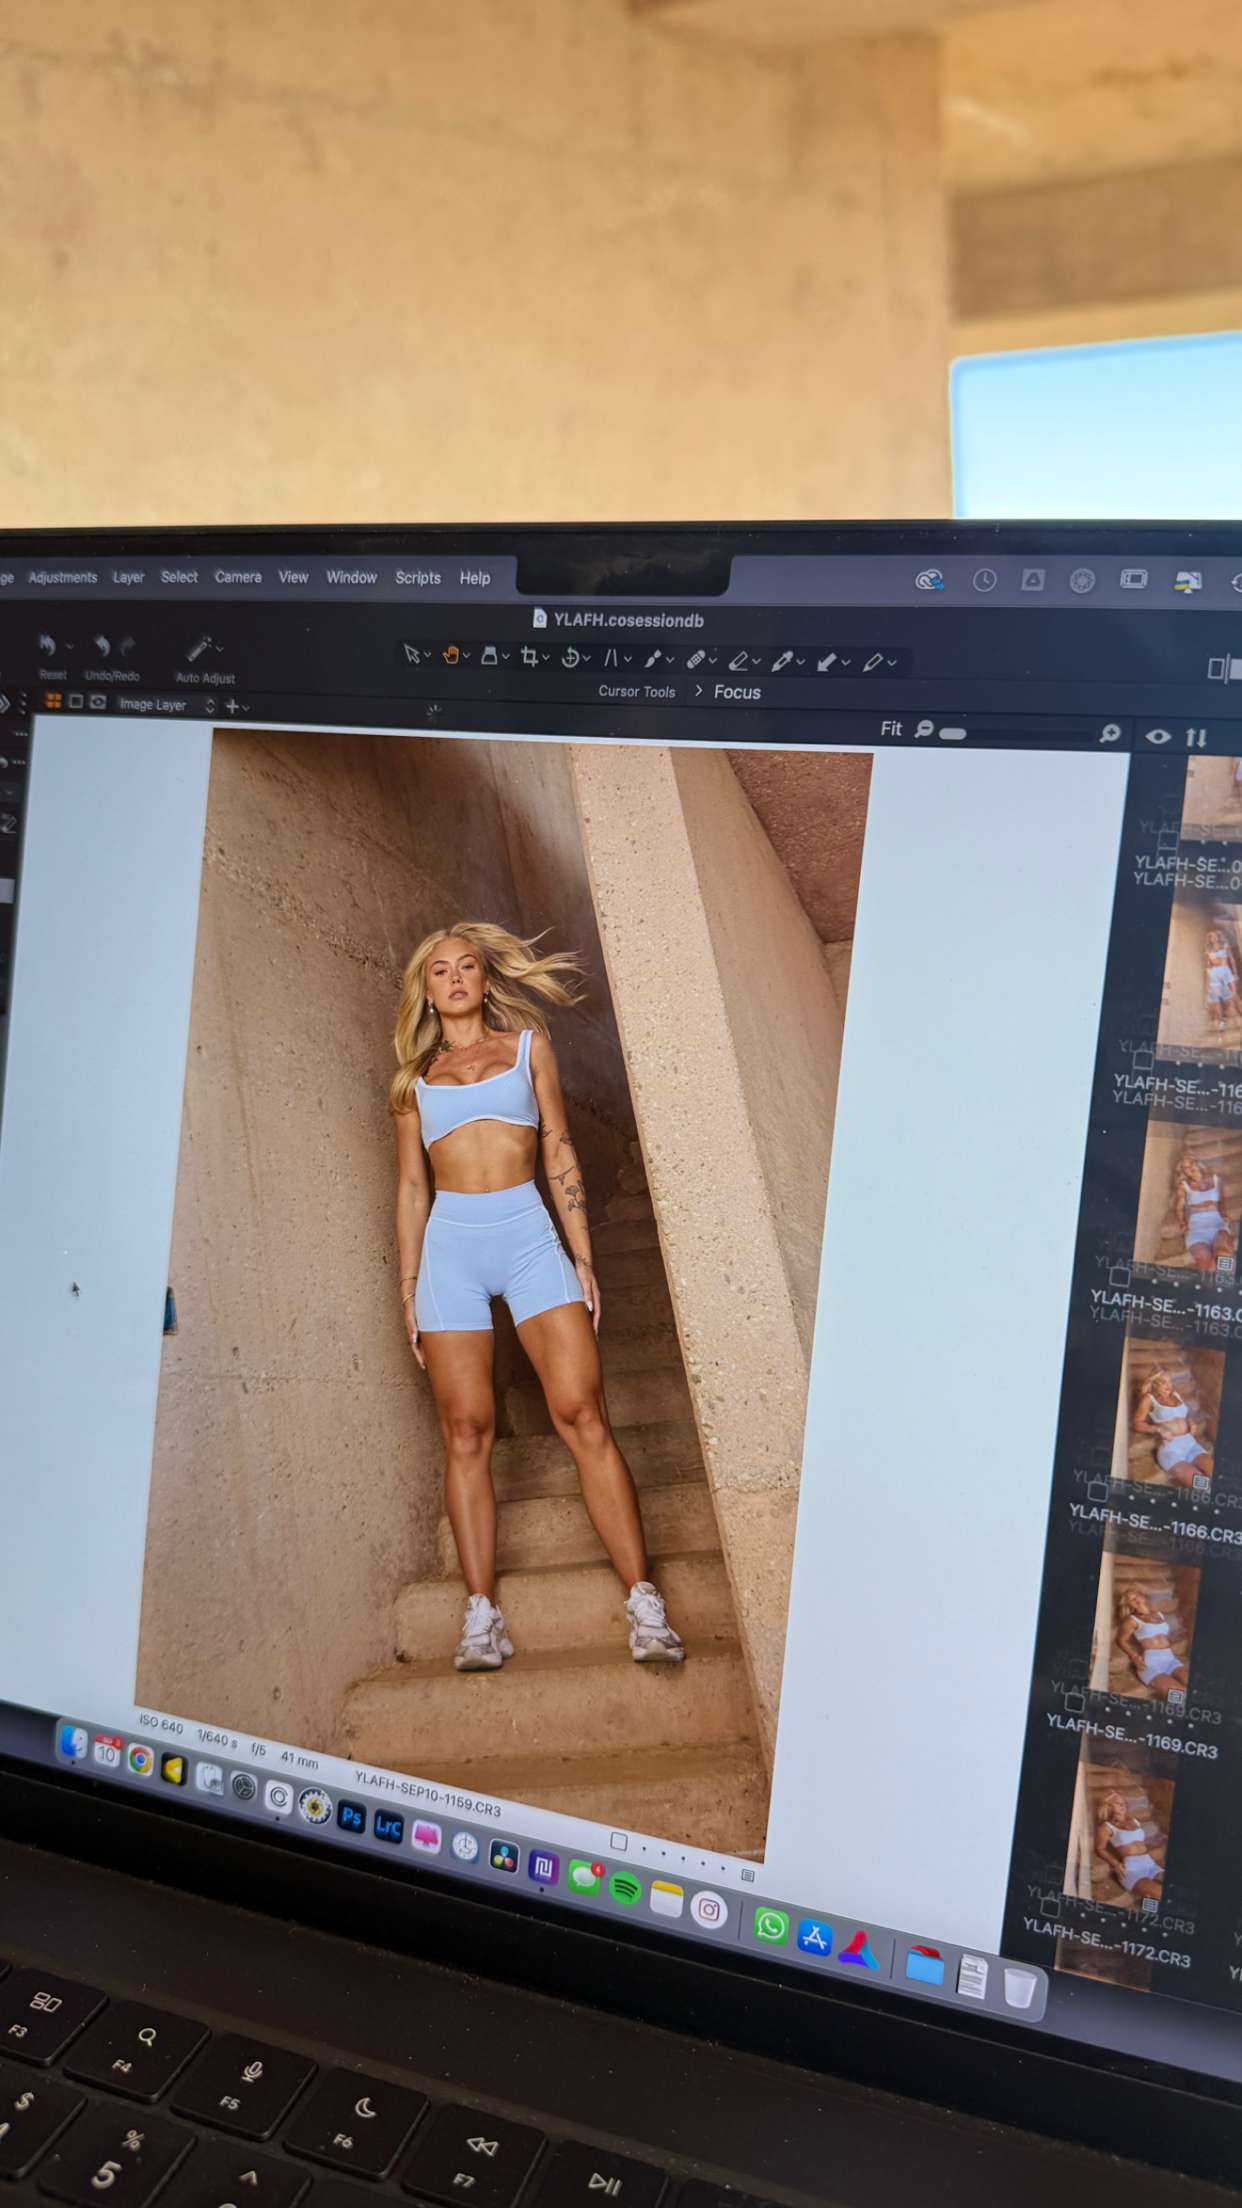Screen dimensions: 1242x2208
Task: Open Photoshop from the dock
Action: point(351,1816)
